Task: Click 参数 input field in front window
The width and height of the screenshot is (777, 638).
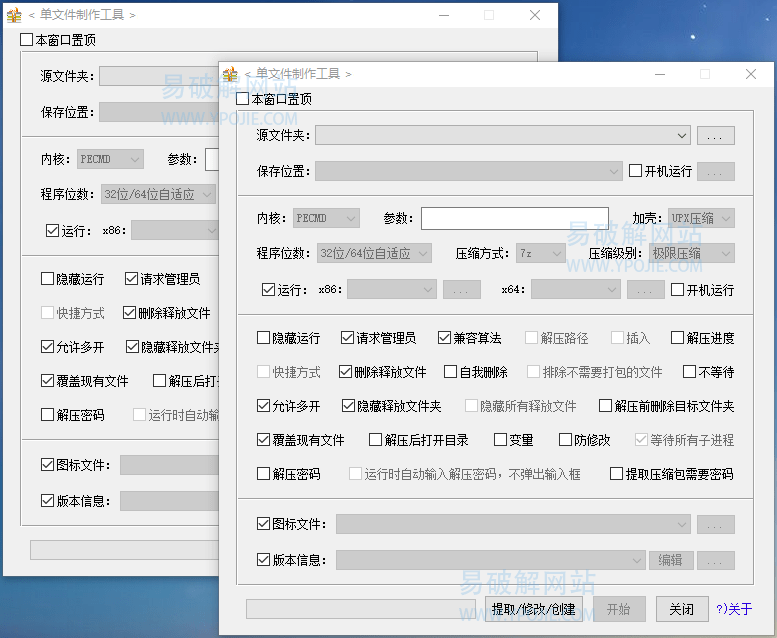Action: pos(515,218)
